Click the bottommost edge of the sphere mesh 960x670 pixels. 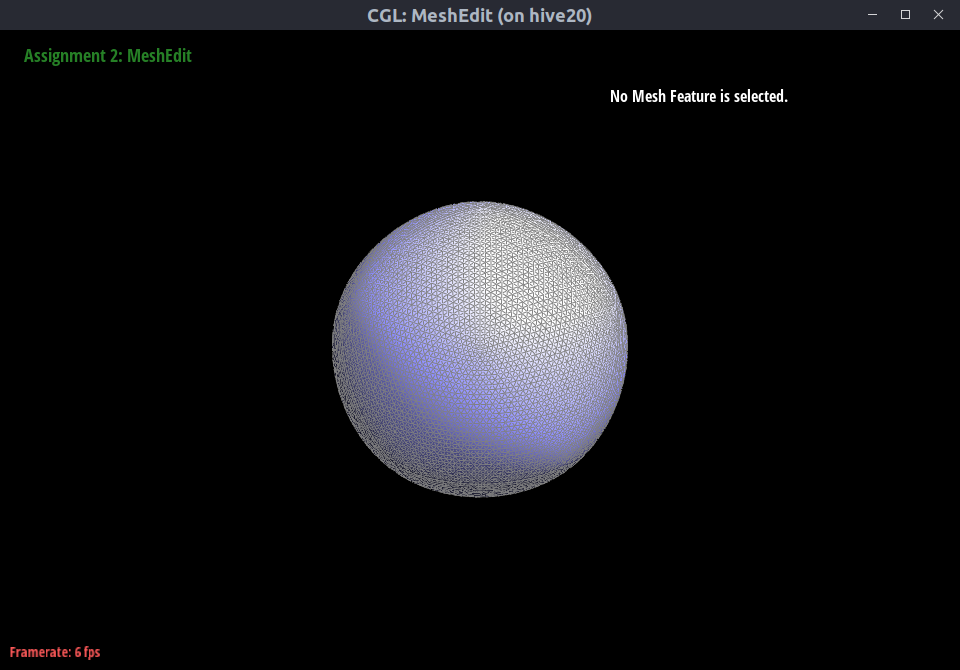480,495
